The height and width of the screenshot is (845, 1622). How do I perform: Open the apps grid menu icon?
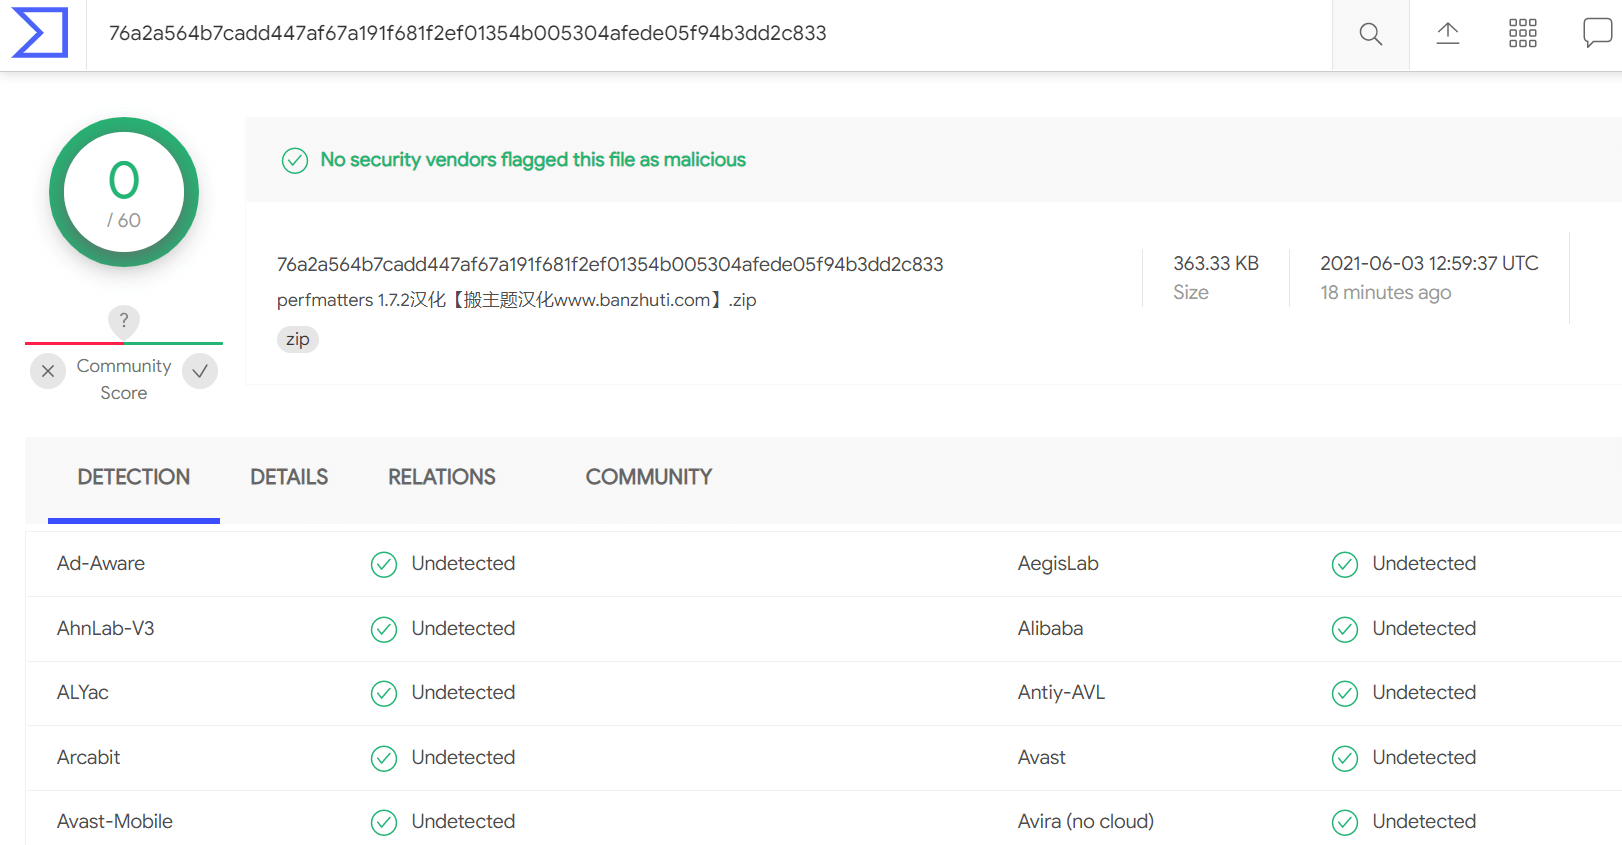[x=1522, y=34]
